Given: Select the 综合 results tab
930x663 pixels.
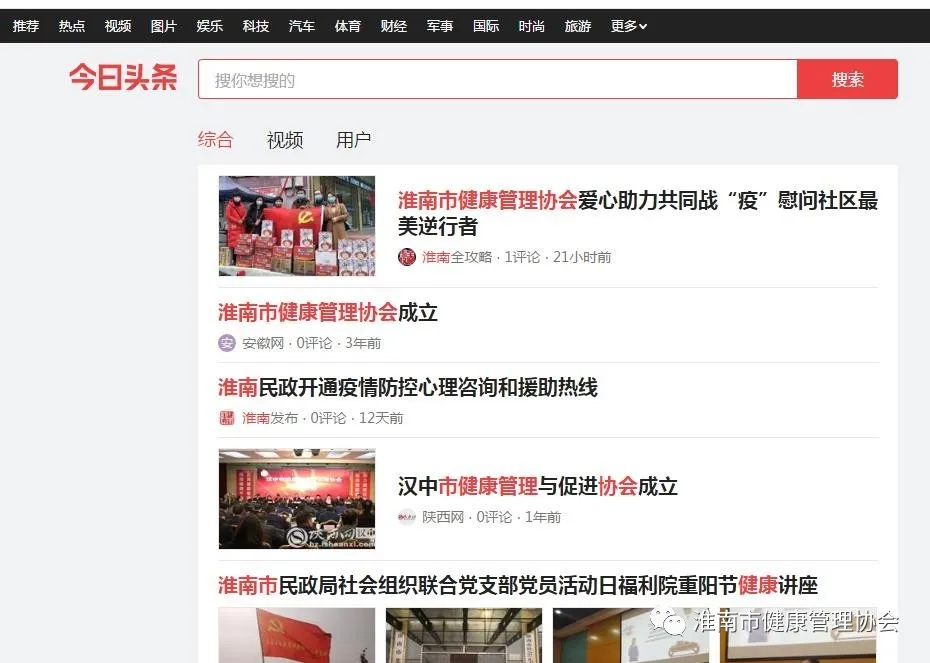Looking at the screenshot, I should [x=215, y=140].
